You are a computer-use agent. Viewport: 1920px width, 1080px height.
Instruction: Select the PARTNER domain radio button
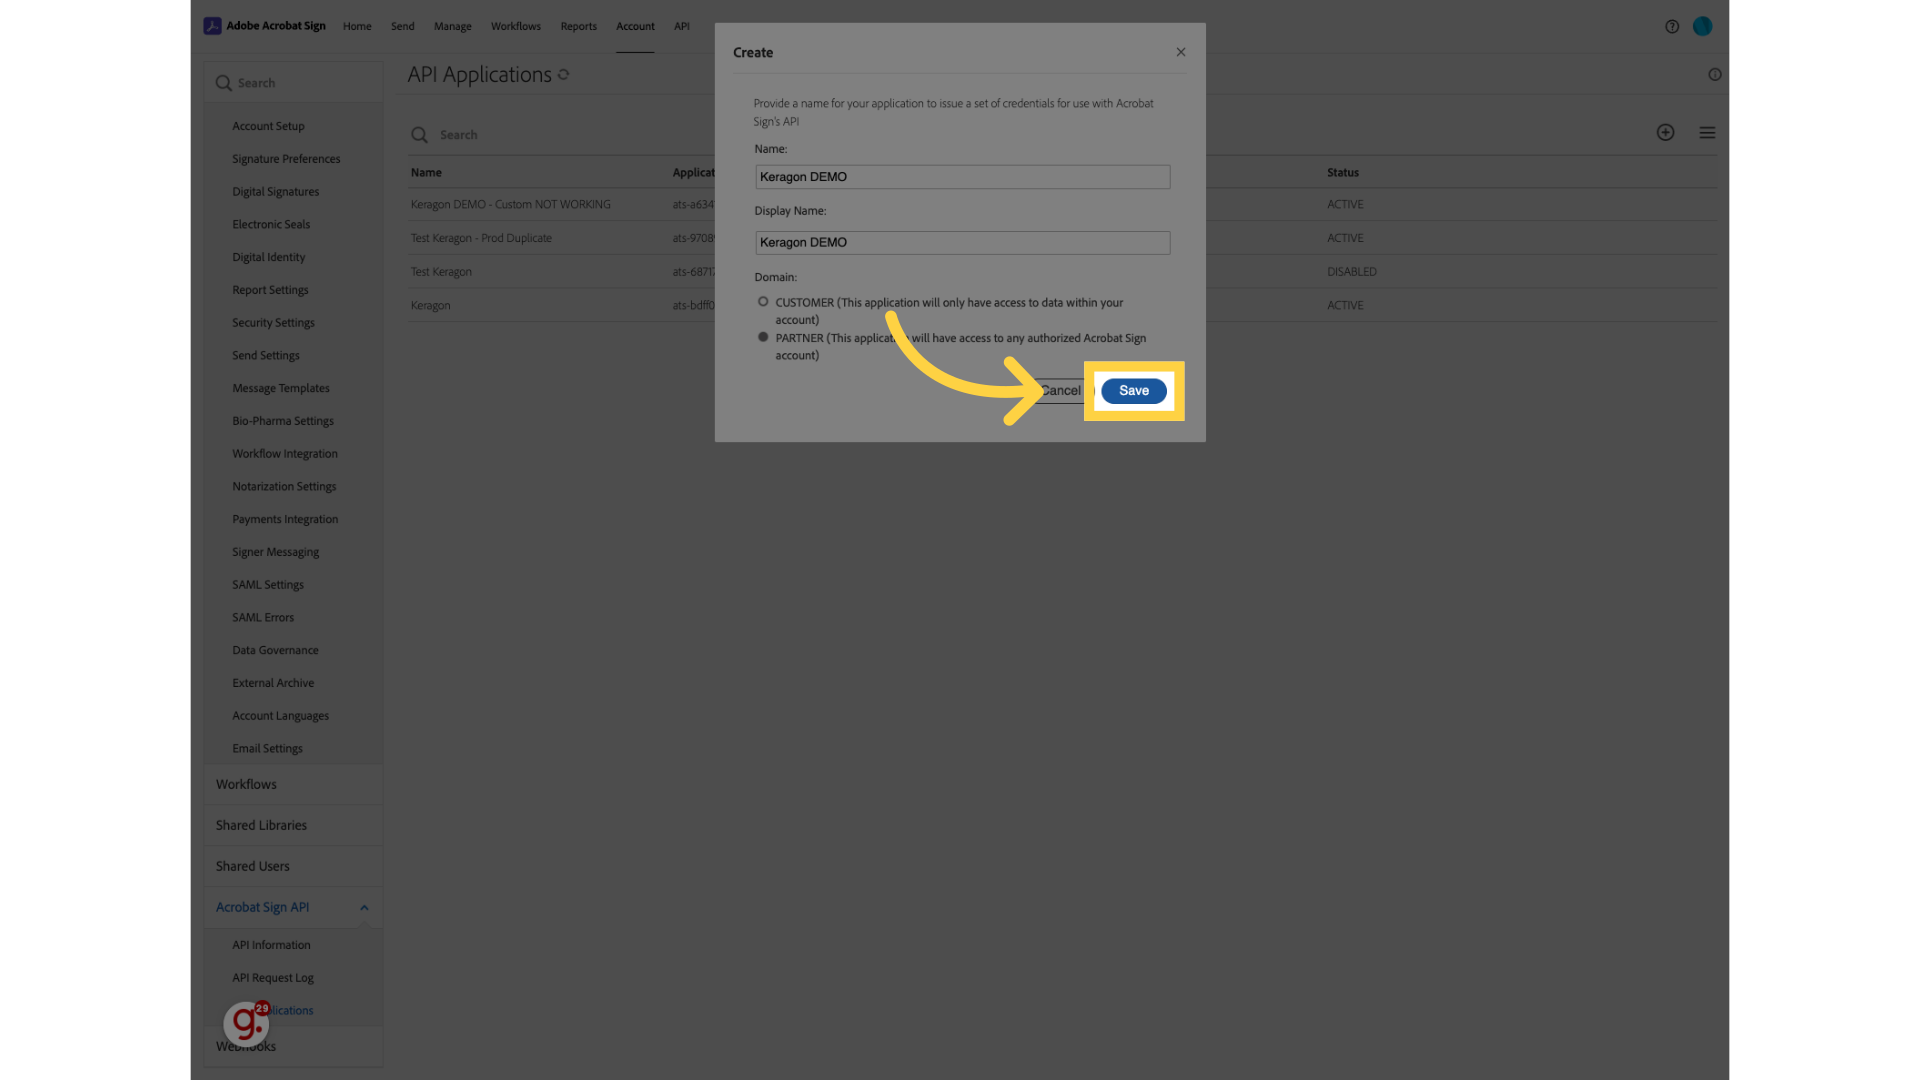coord(763,338)
